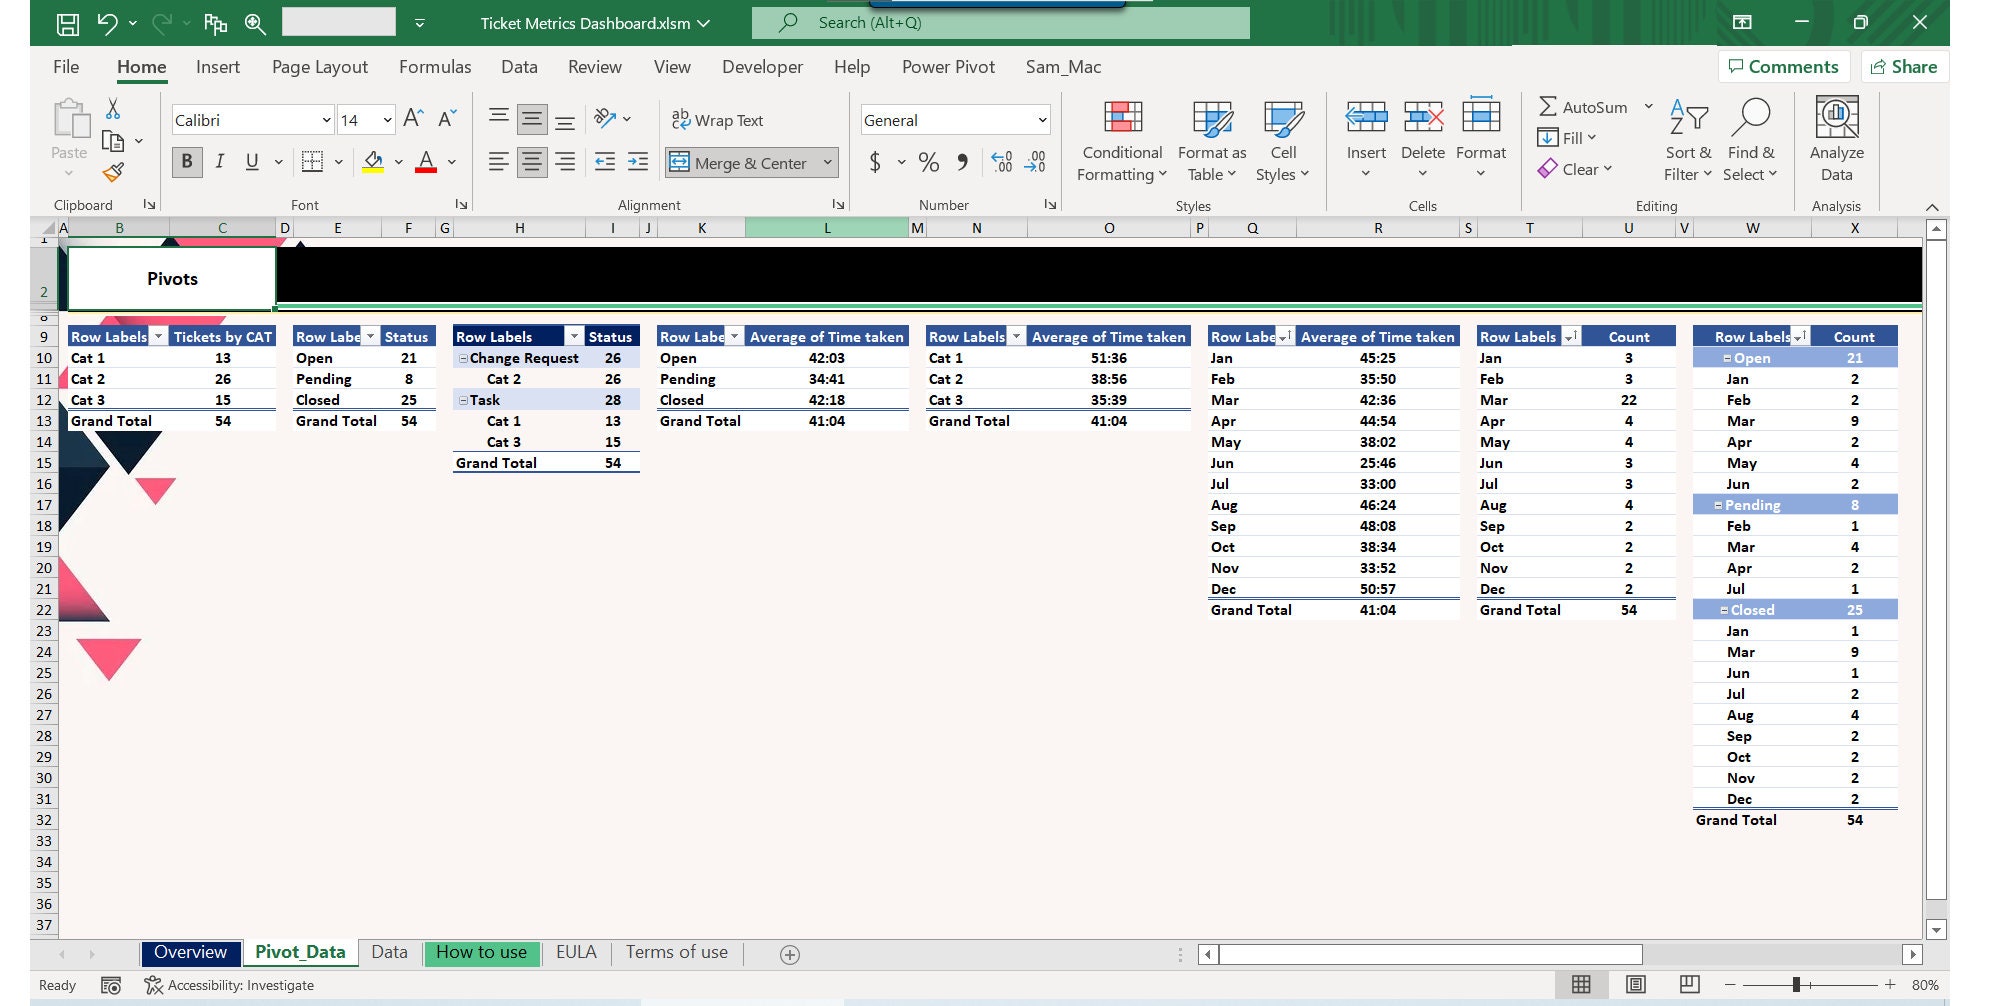Toggle bold formatting
Image resolution: width=2004 pixels, height=1006 pixels.
(186, 161)
